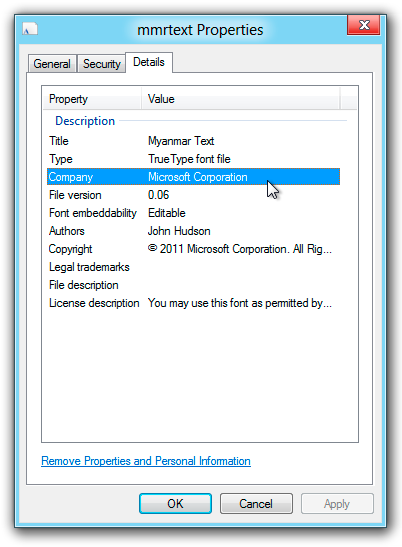Screen dimensions: 402x547
Task: Select the Type row TrueType font file
Action: coord(193,159)
